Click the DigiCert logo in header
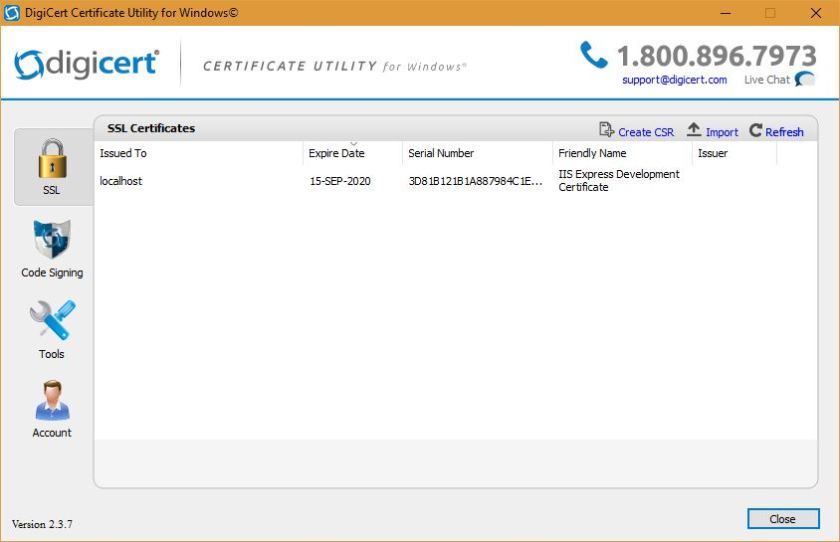 coord(87,64)
